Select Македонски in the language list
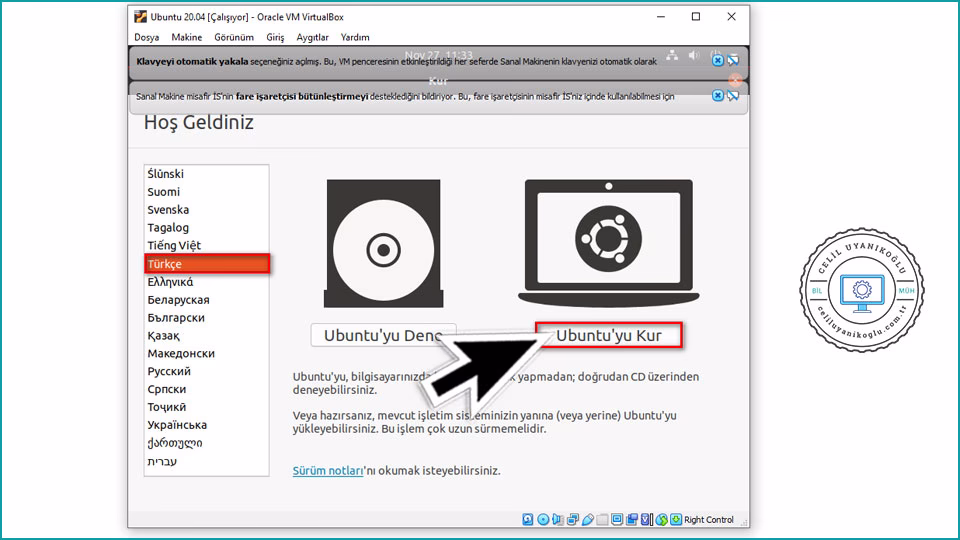 pos(206,353)
